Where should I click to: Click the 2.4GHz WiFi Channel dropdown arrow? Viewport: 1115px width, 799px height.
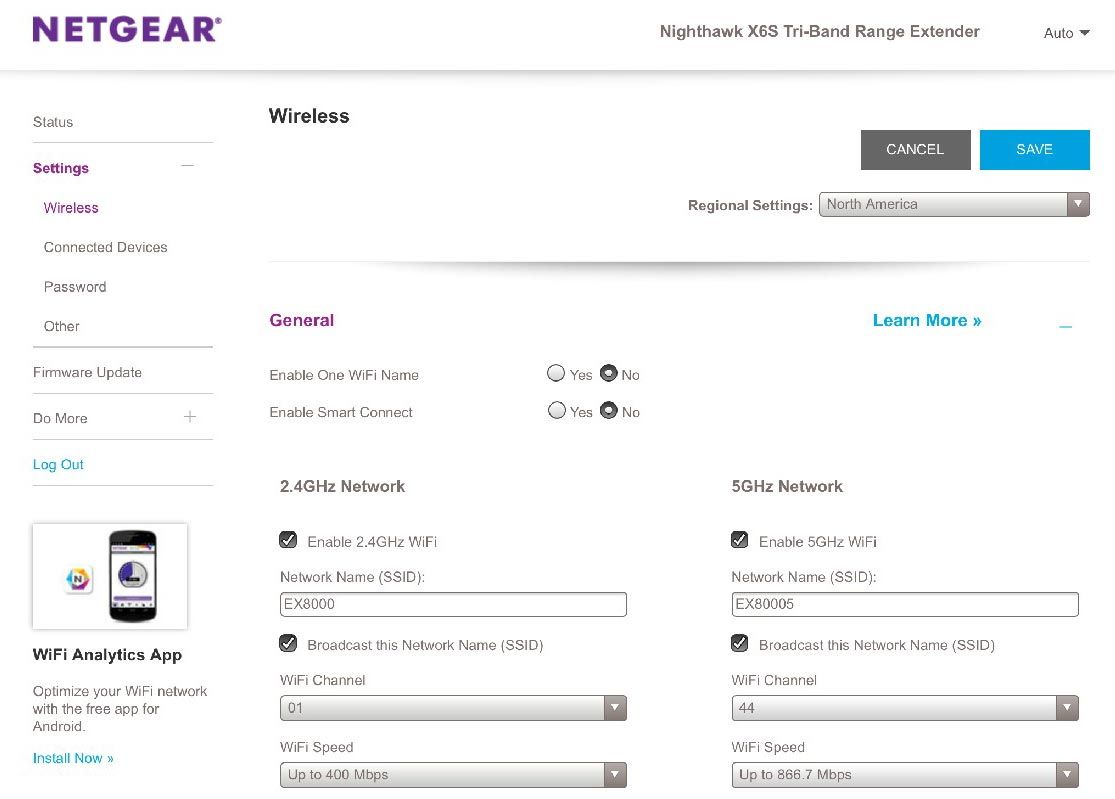coord(614,707)
